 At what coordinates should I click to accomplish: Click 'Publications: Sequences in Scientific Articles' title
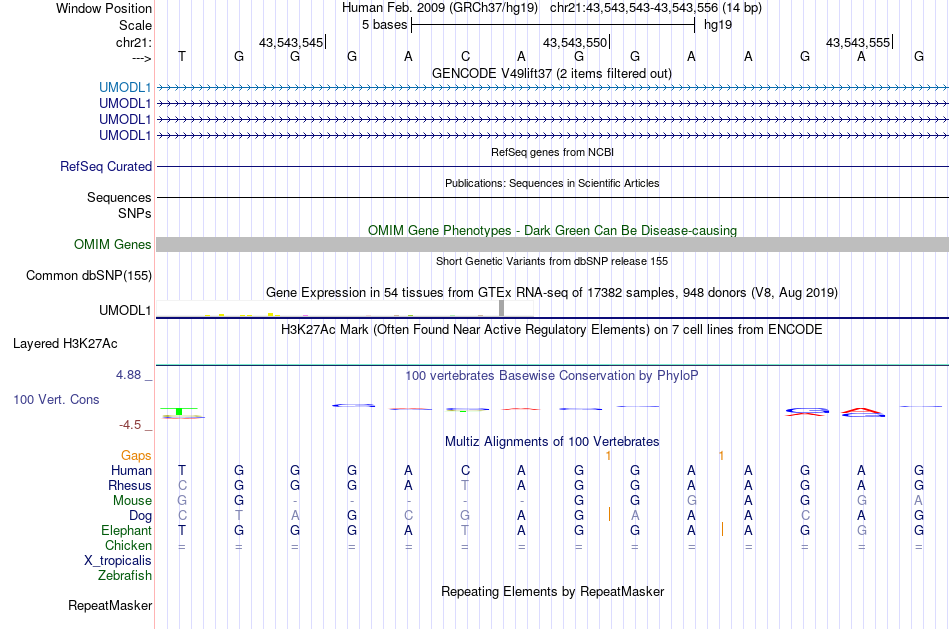[552, 183]
